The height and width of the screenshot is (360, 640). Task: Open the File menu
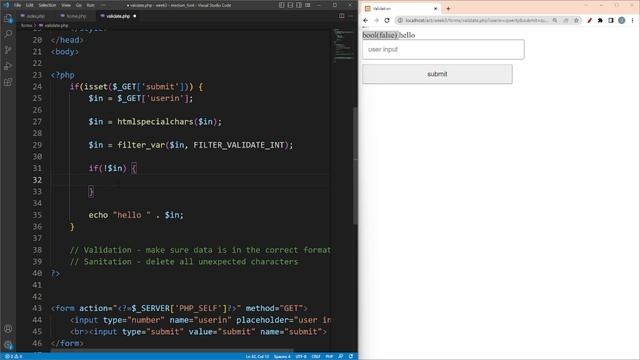[x=18, y=5]
